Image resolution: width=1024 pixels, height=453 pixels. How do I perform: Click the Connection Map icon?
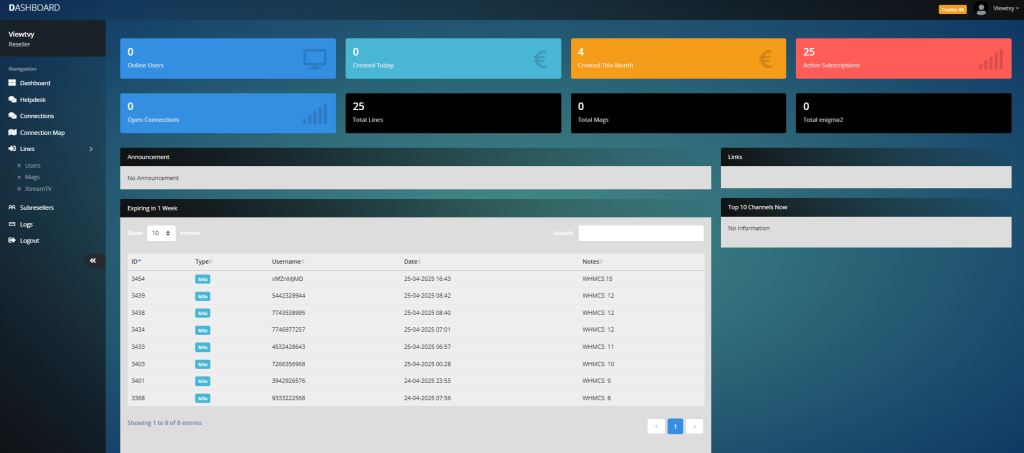click(12, 132)
